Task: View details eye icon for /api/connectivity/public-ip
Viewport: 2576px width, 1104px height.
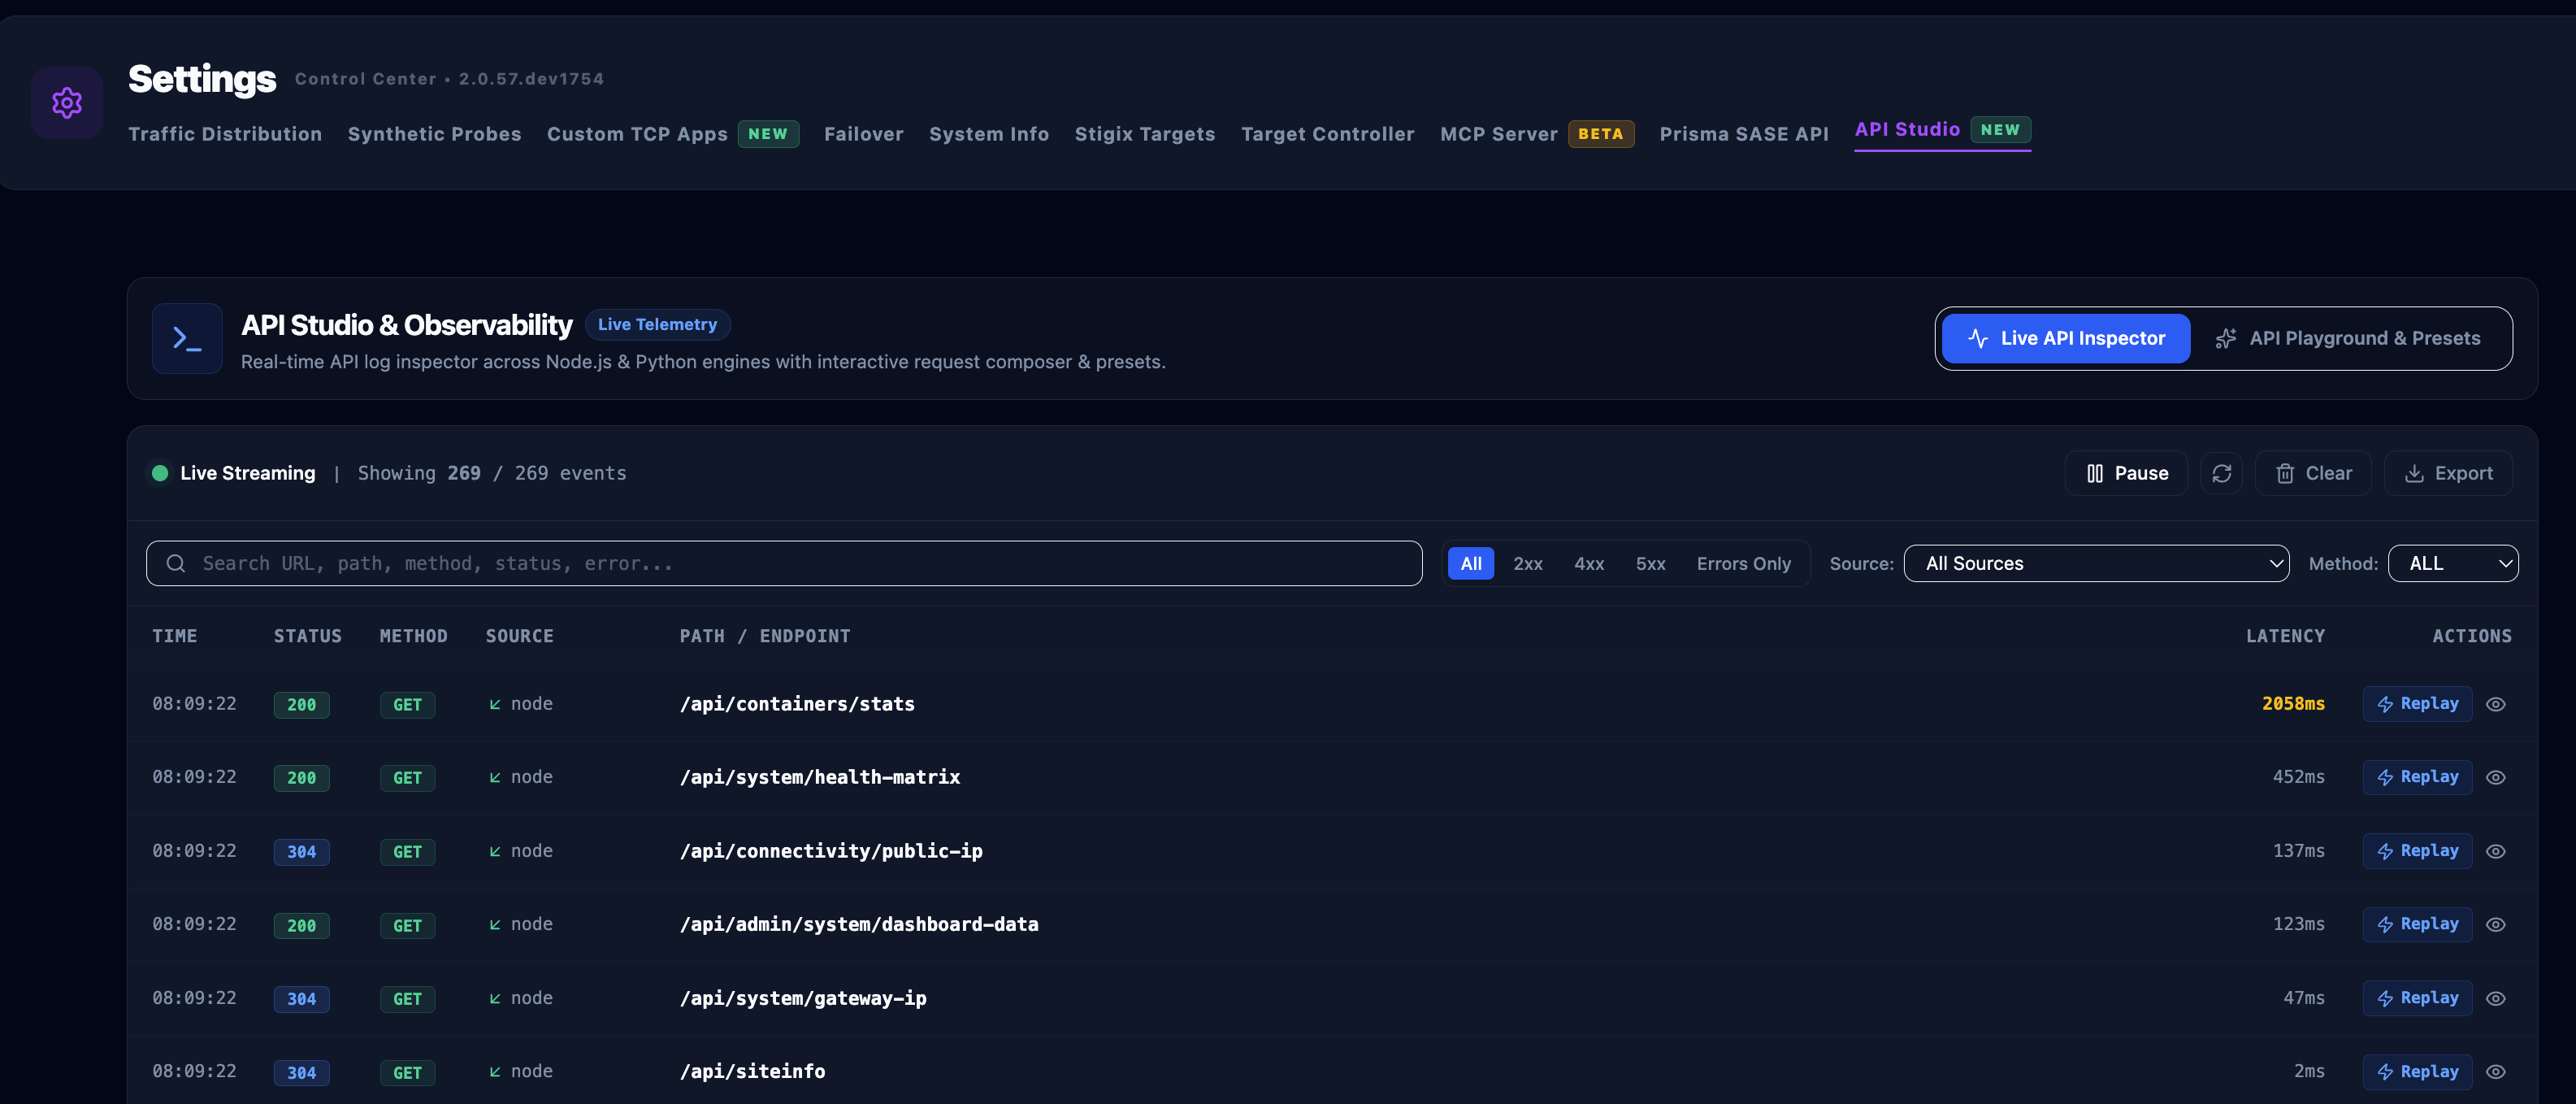Action: point(2496,851)
